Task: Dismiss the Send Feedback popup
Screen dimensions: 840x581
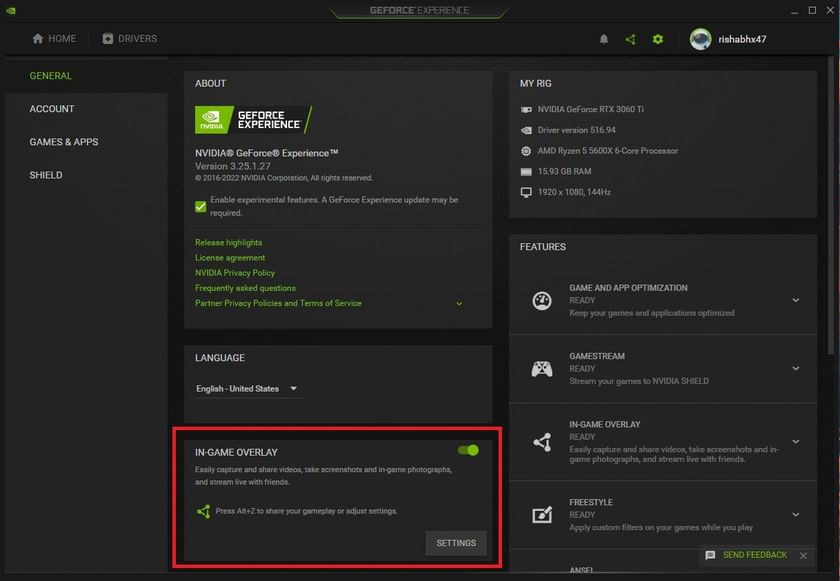Action: 803,555
